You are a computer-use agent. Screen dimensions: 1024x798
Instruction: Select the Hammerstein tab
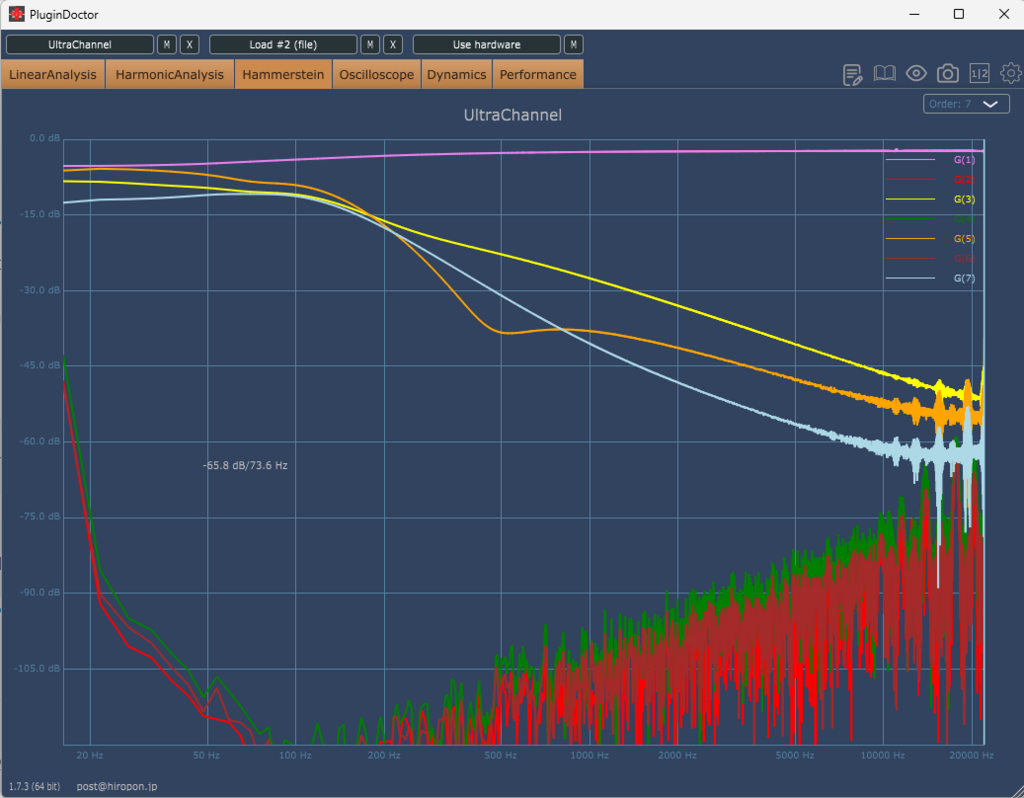283,74
